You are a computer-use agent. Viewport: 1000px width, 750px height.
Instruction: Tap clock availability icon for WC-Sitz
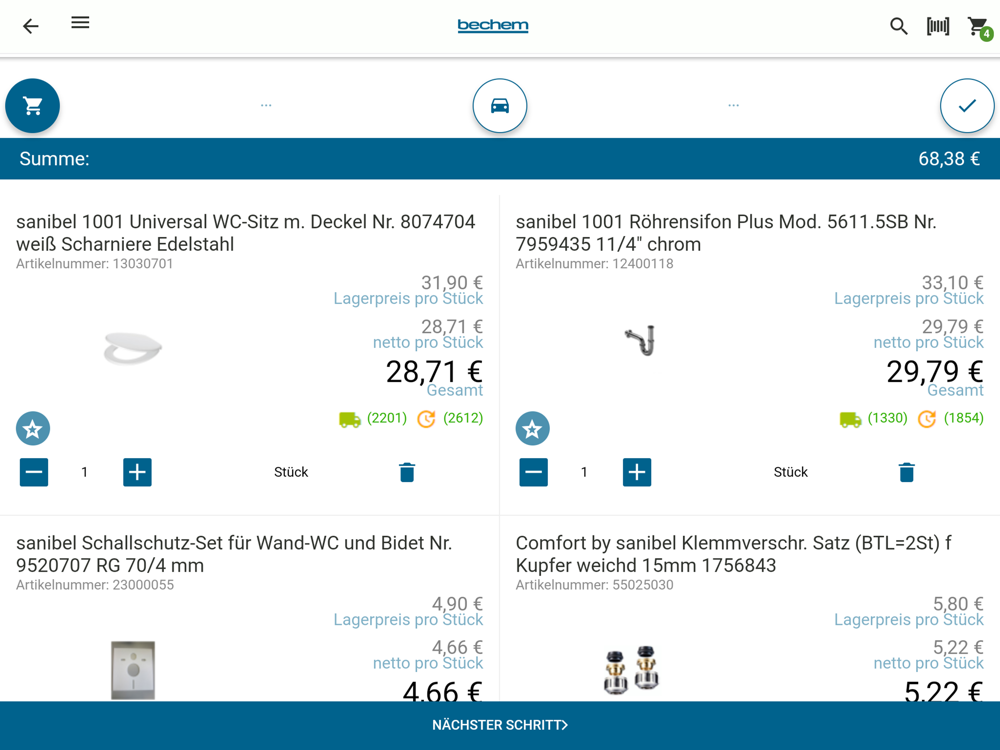coord(426,419)
